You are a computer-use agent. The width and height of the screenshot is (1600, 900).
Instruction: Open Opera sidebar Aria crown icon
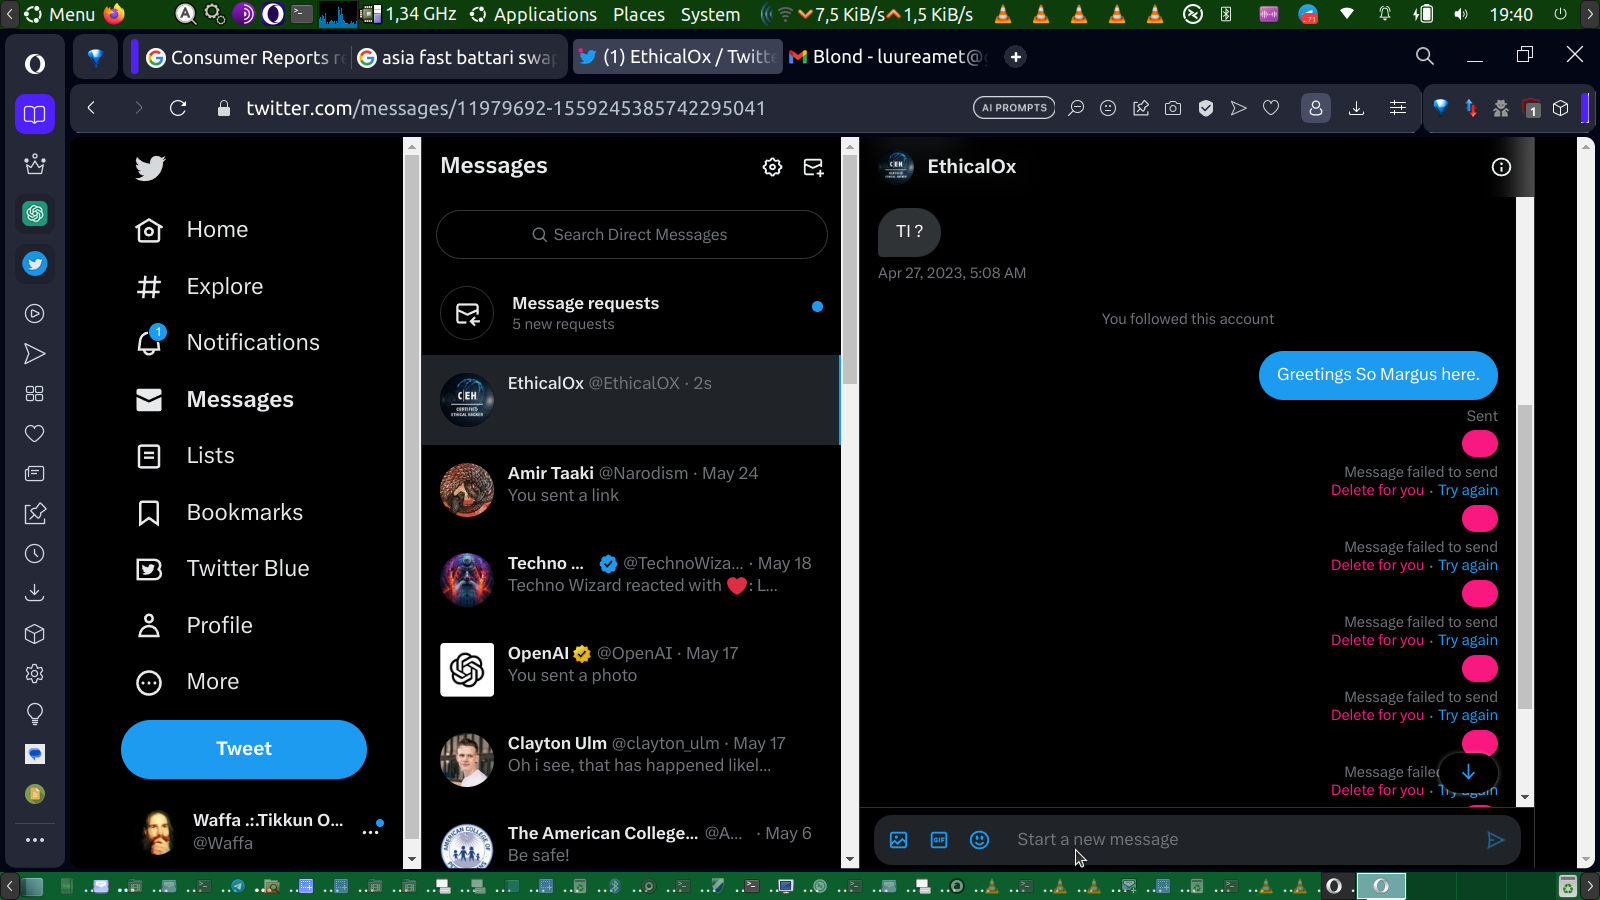click(35, 164)
